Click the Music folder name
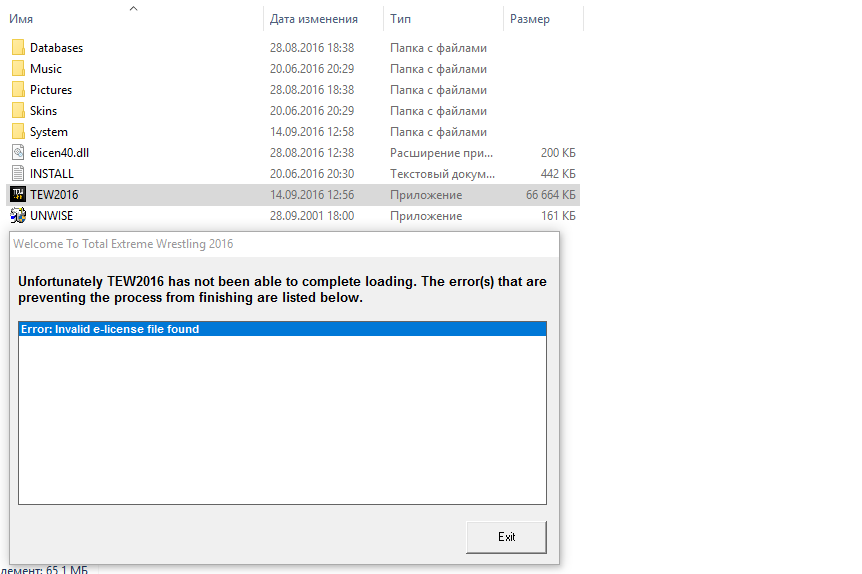The image size is (862, 574). point(46,69)
